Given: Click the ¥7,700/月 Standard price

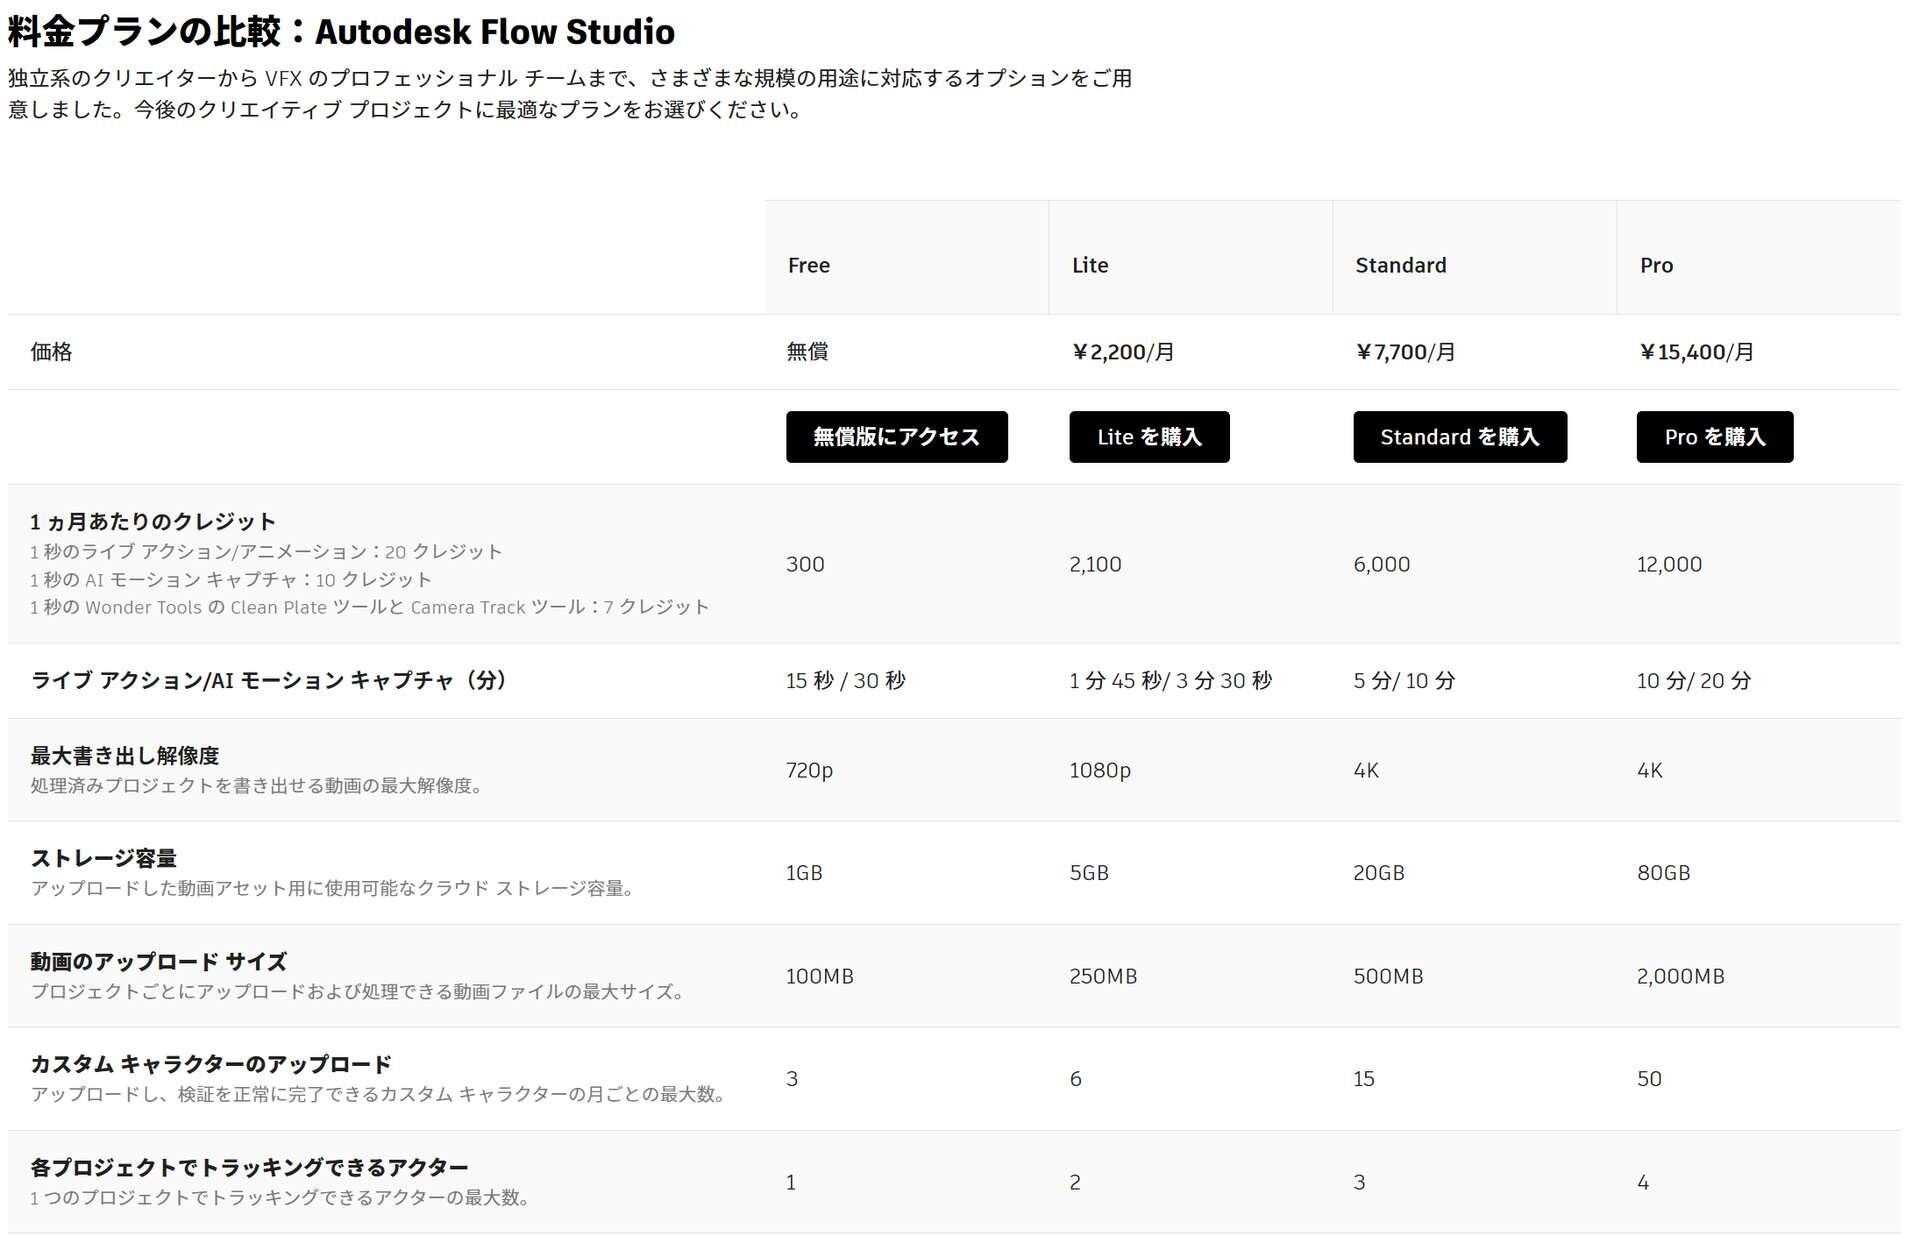Looking at the screenshot, I should coord(1405,352).
